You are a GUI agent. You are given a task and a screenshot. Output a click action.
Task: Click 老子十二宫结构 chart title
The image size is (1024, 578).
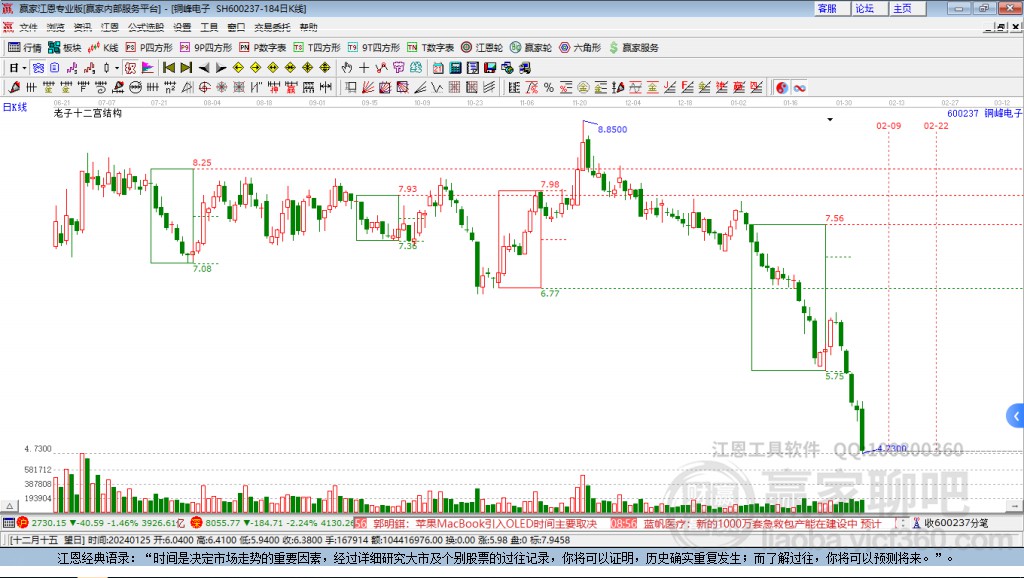pos(88,113)
